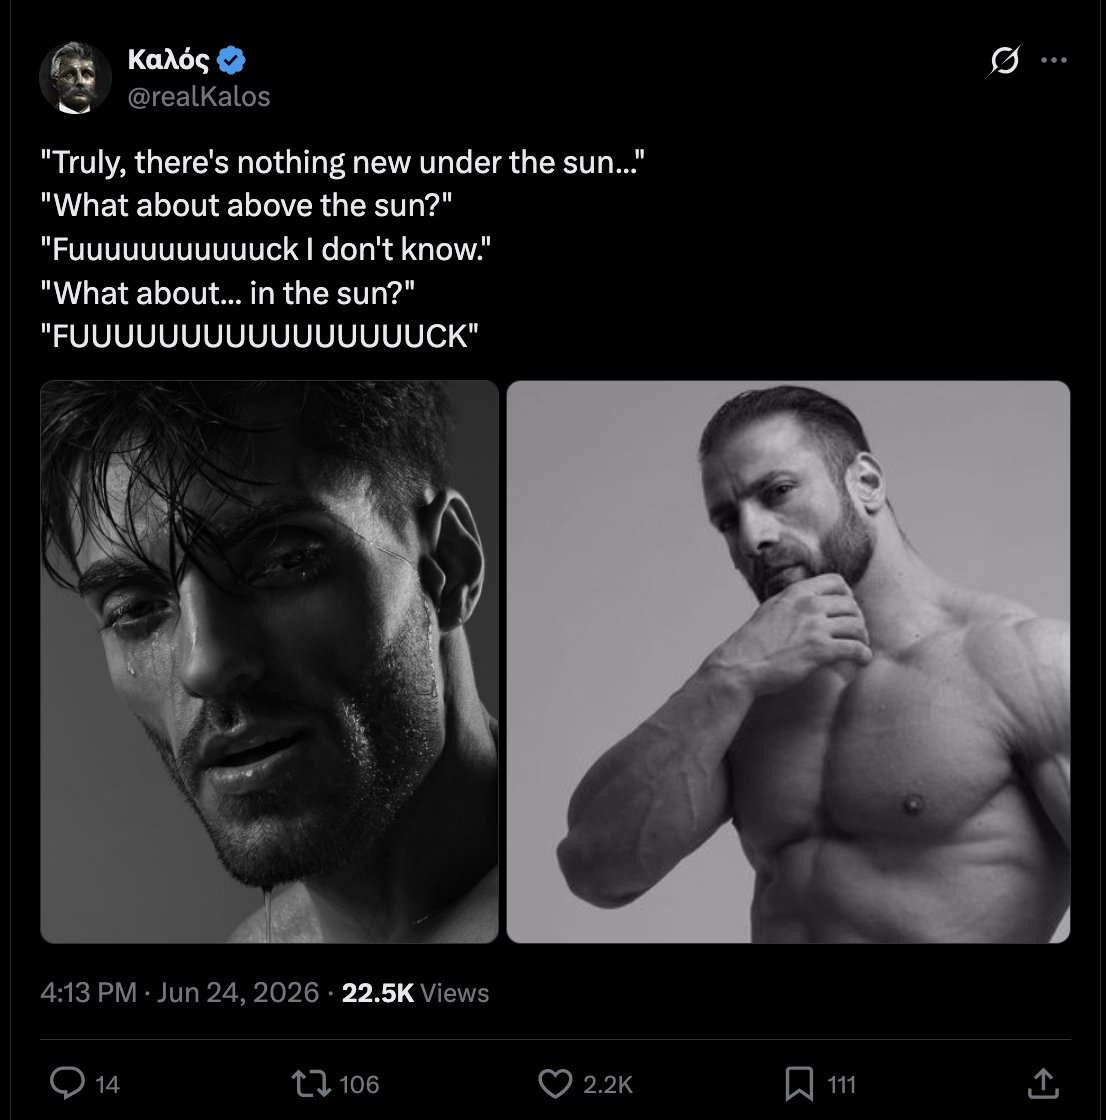Viewport: 1106px width, 1120px height.
Task: Open the right muscular man photo
Action: point(788,661)
